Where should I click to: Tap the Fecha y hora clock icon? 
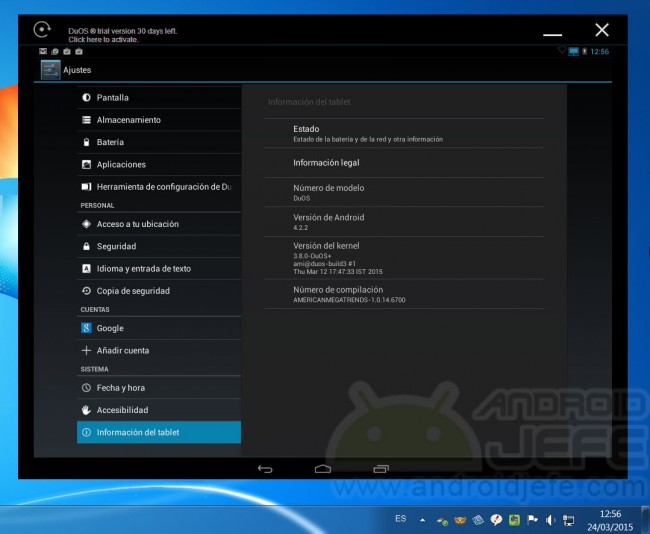[86, 388]
